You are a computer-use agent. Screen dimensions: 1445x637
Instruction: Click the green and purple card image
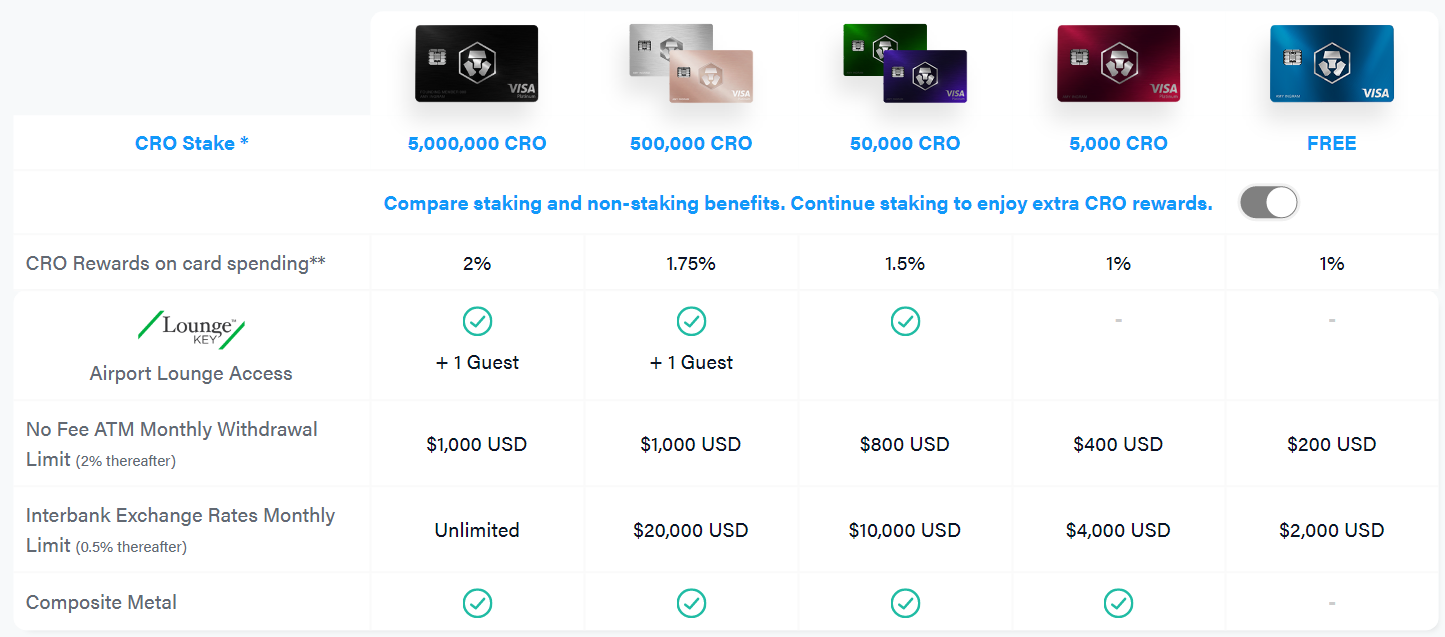905,64
